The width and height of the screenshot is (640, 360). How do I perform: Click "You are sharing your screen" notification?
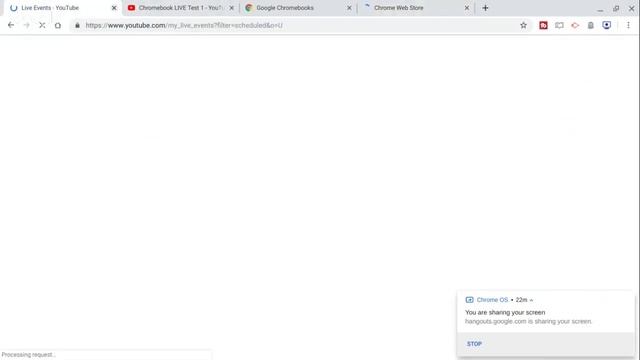click(x=505, y=312)
